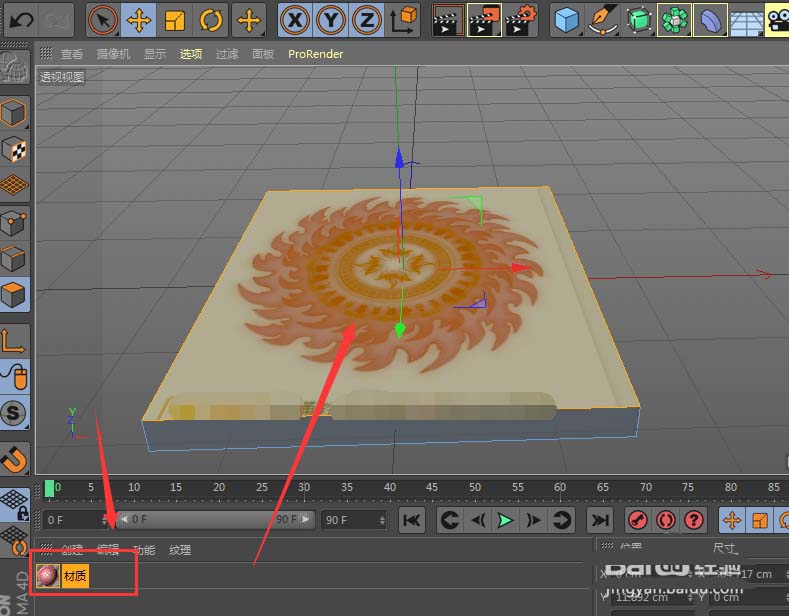Switch the coordinate system icon

tap(403, 20)
